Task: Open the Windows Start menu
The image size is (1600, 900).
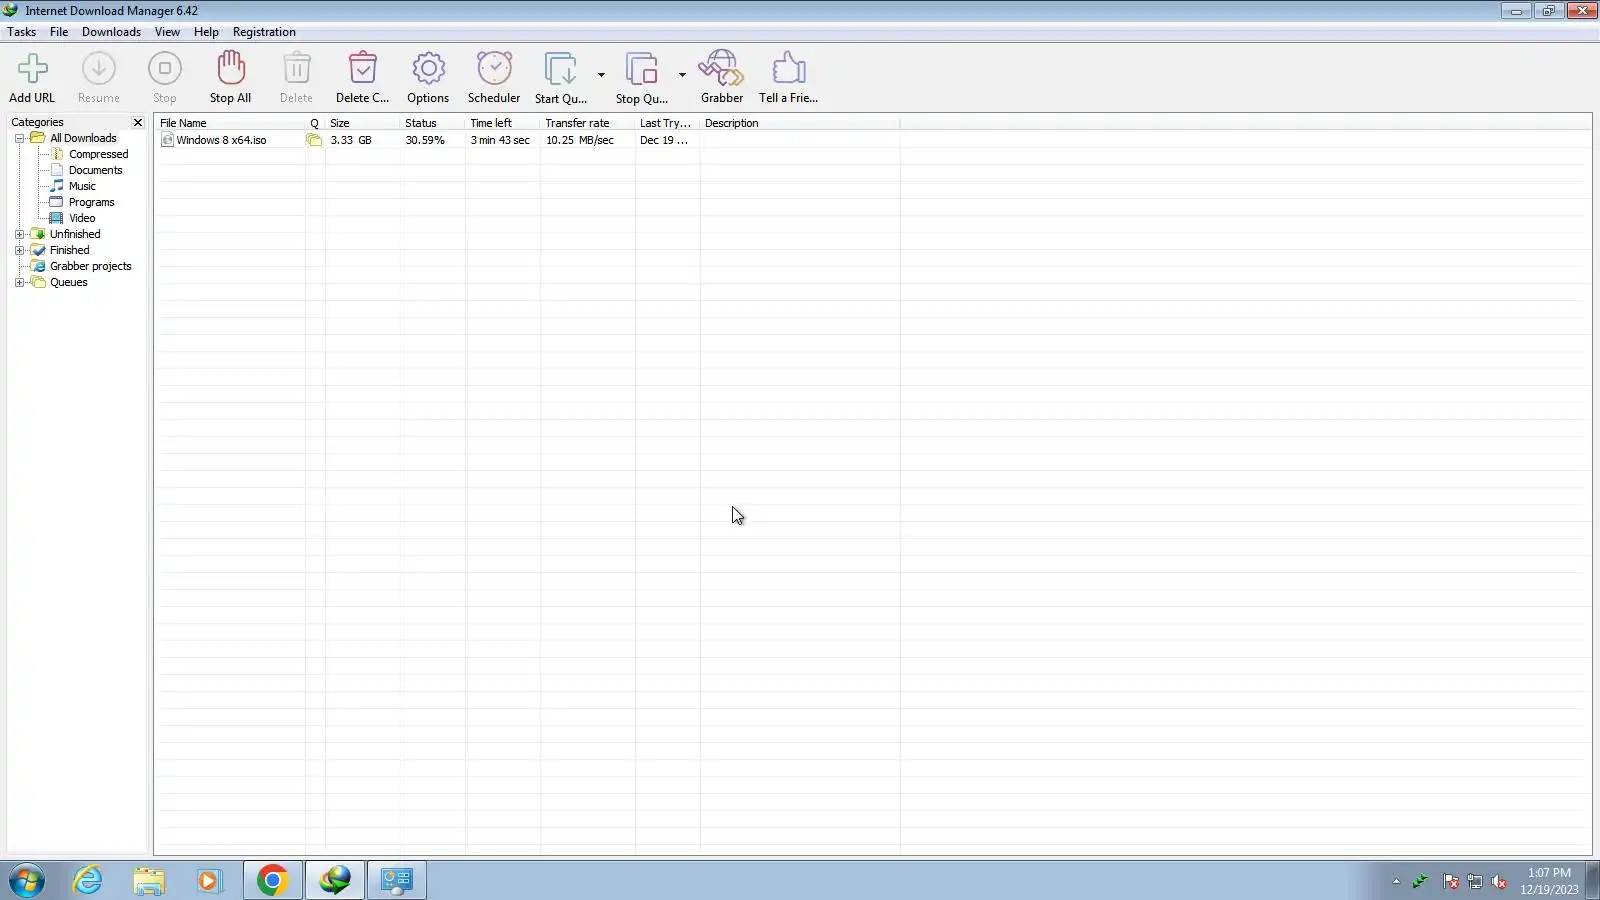Action: (27, 880)
